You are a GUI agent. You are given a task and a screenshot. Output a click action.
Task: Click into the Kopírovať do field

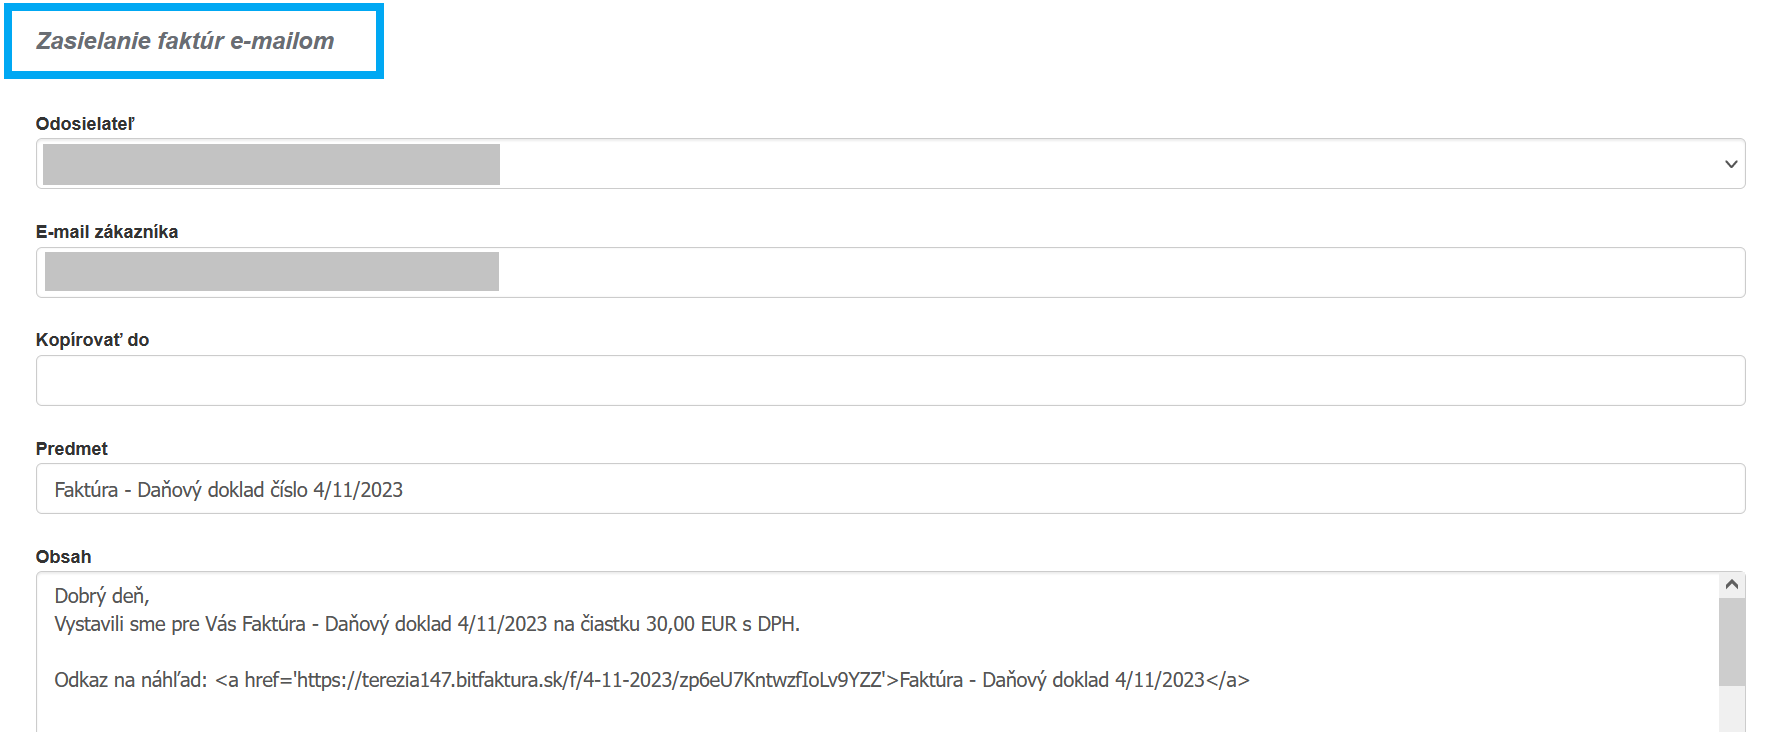click(x=890, y=381)
